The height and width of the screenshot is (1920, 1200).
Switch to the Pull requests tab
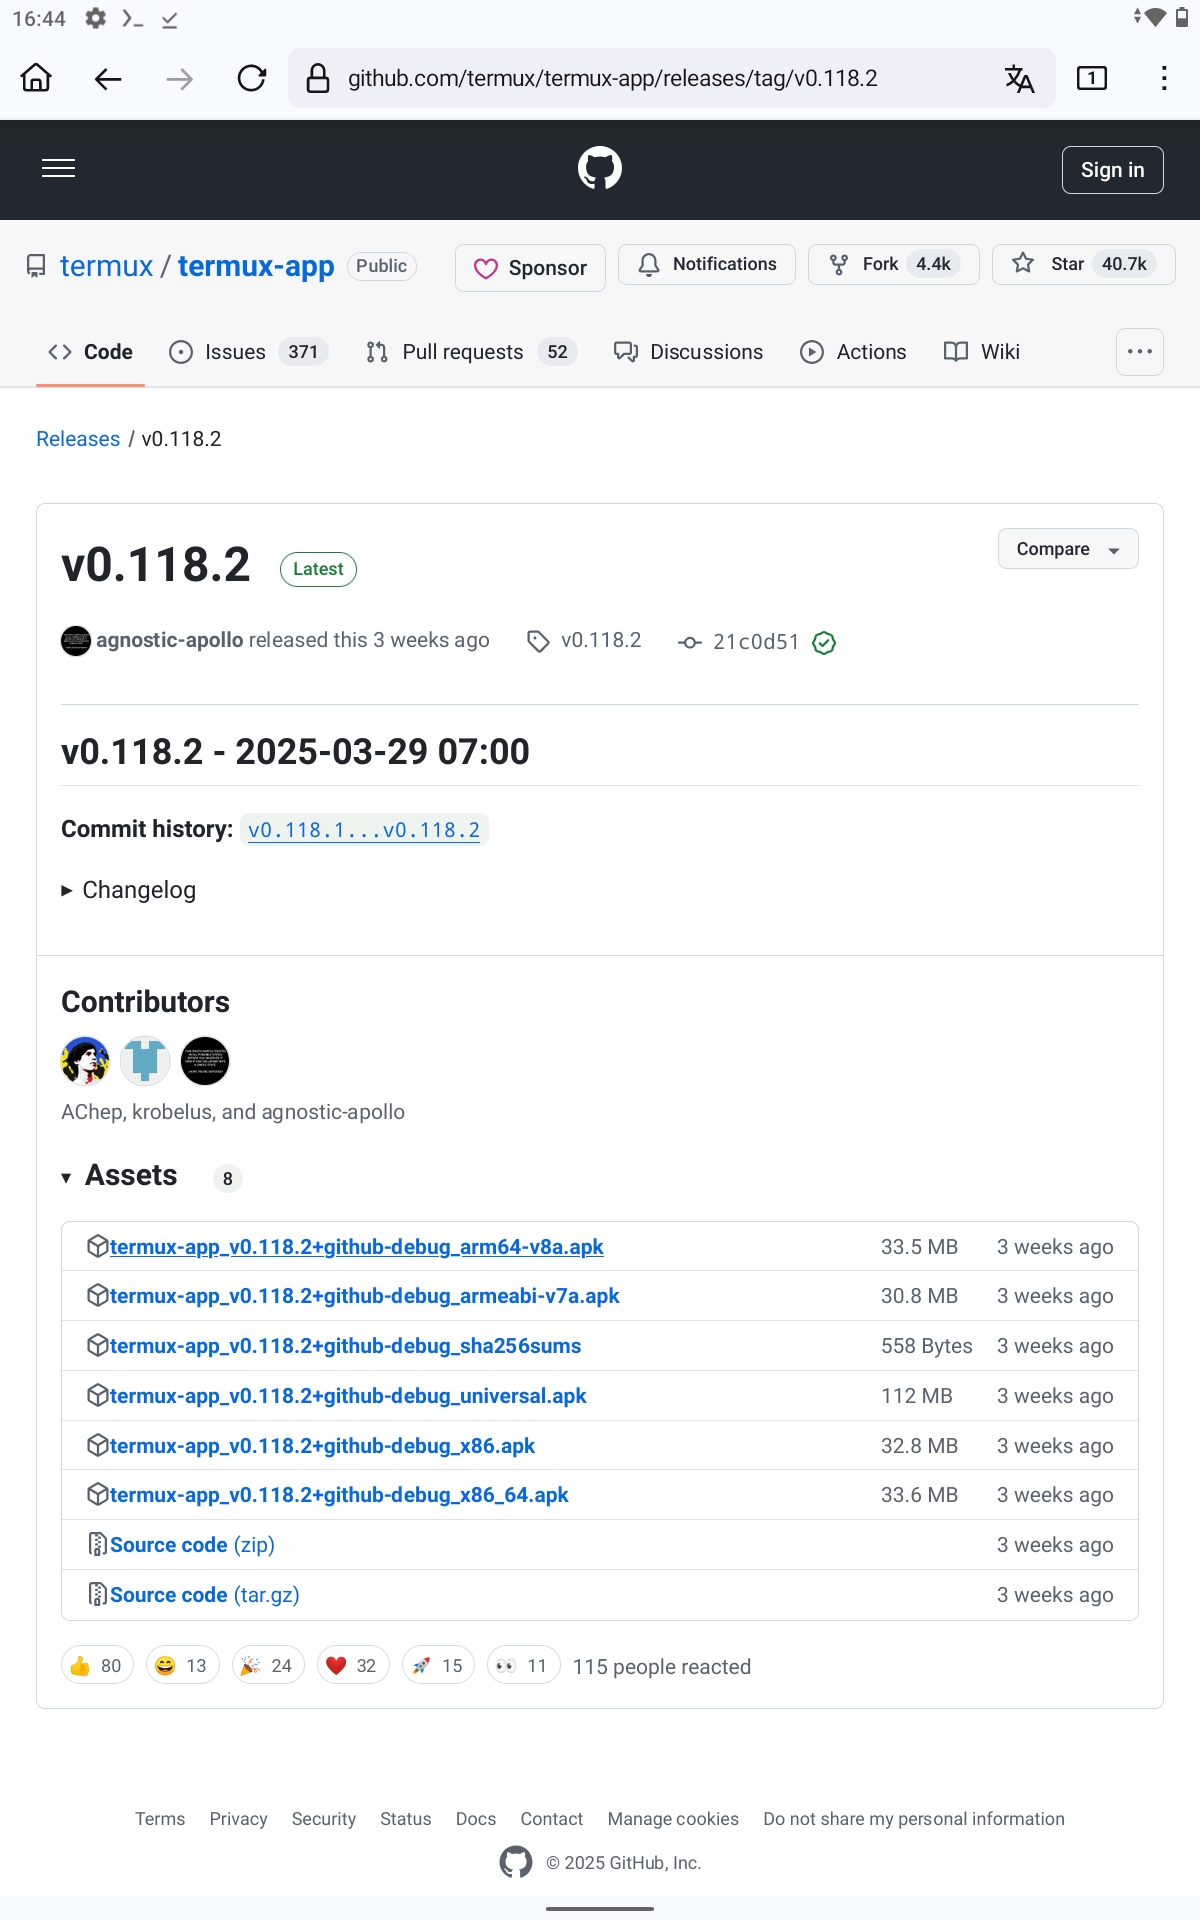tap(471, 352)
